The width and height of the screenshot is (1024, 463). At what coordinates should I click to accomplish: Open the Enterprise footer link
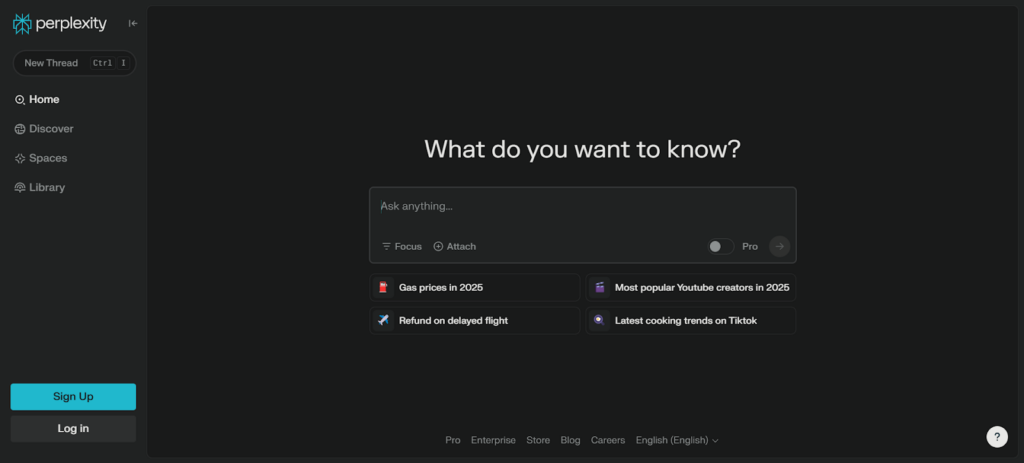click(x=493, y=441)
